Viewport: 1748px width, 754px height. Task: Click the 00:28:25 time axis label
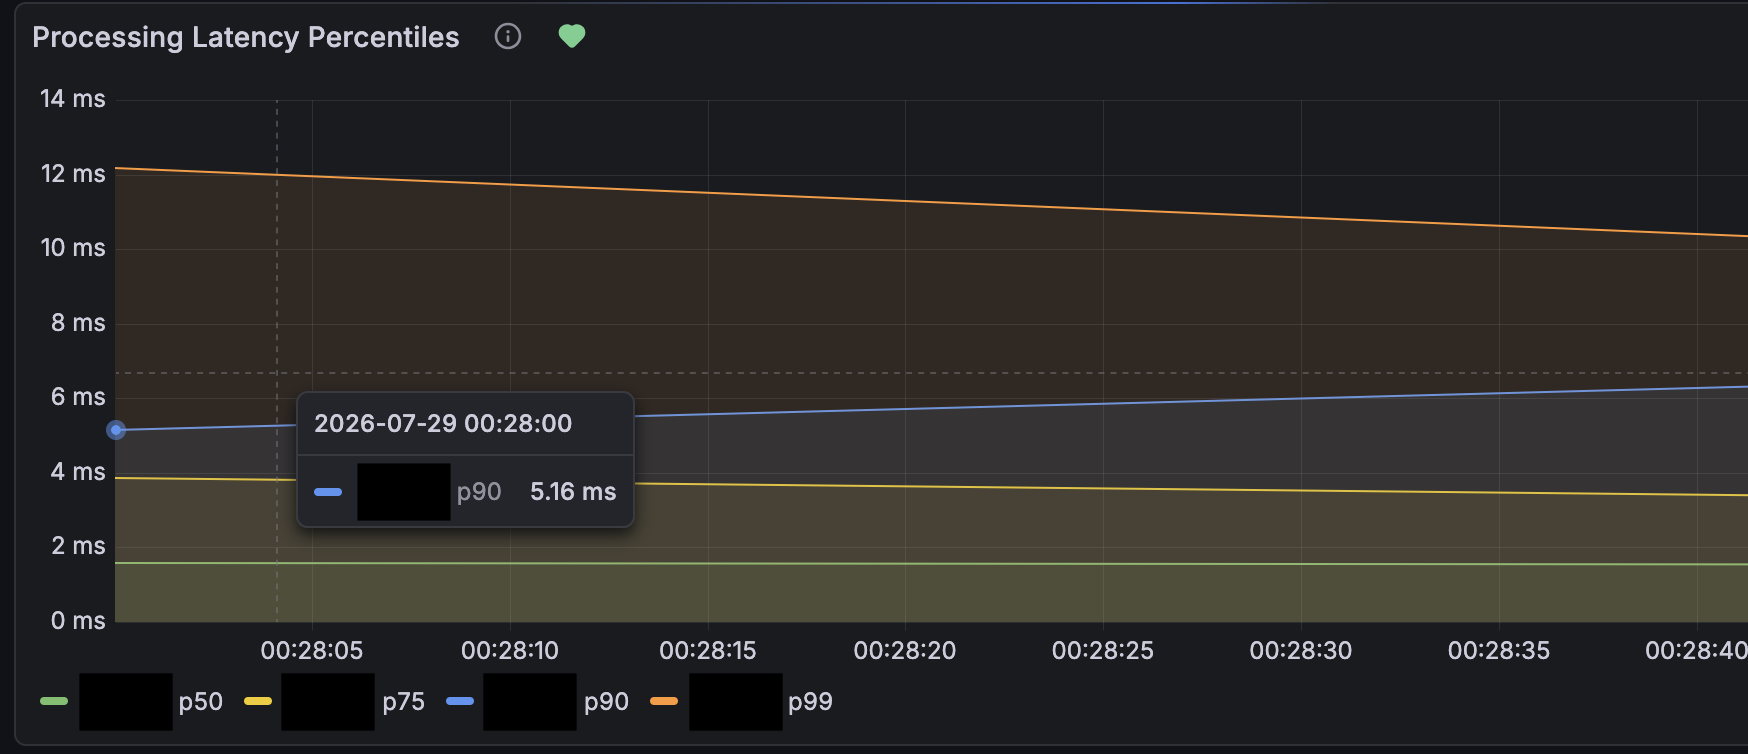[x=1103, y=651]
